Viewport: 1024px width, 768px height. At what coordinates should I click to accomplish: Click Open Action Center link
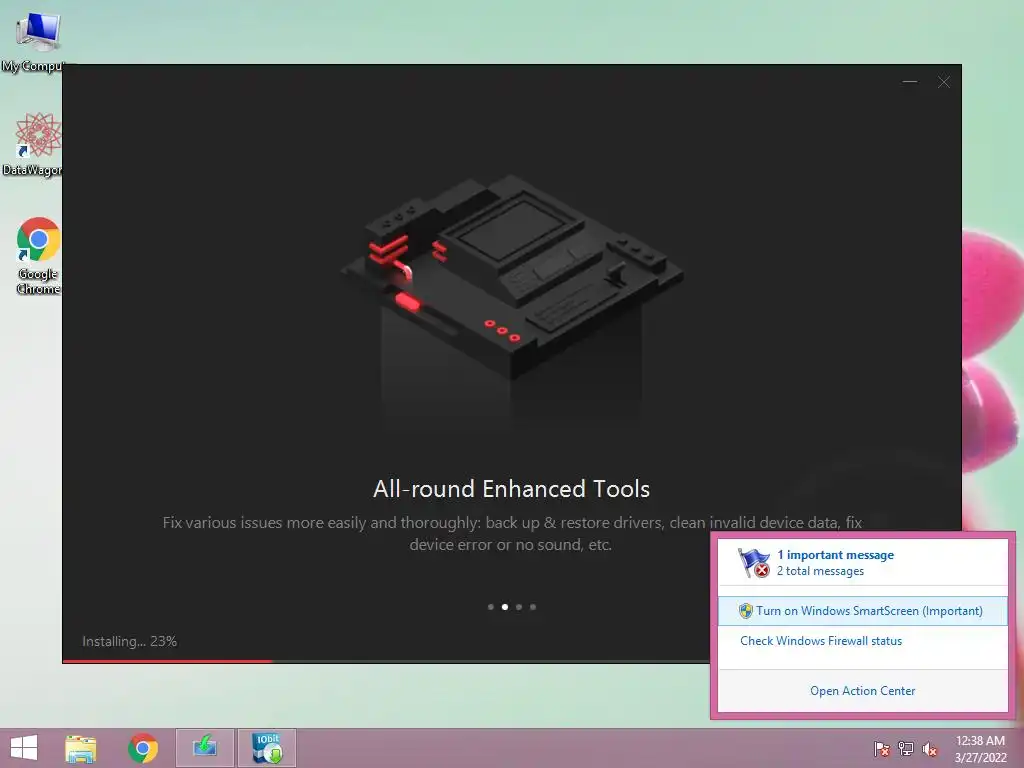coord(862,690)
